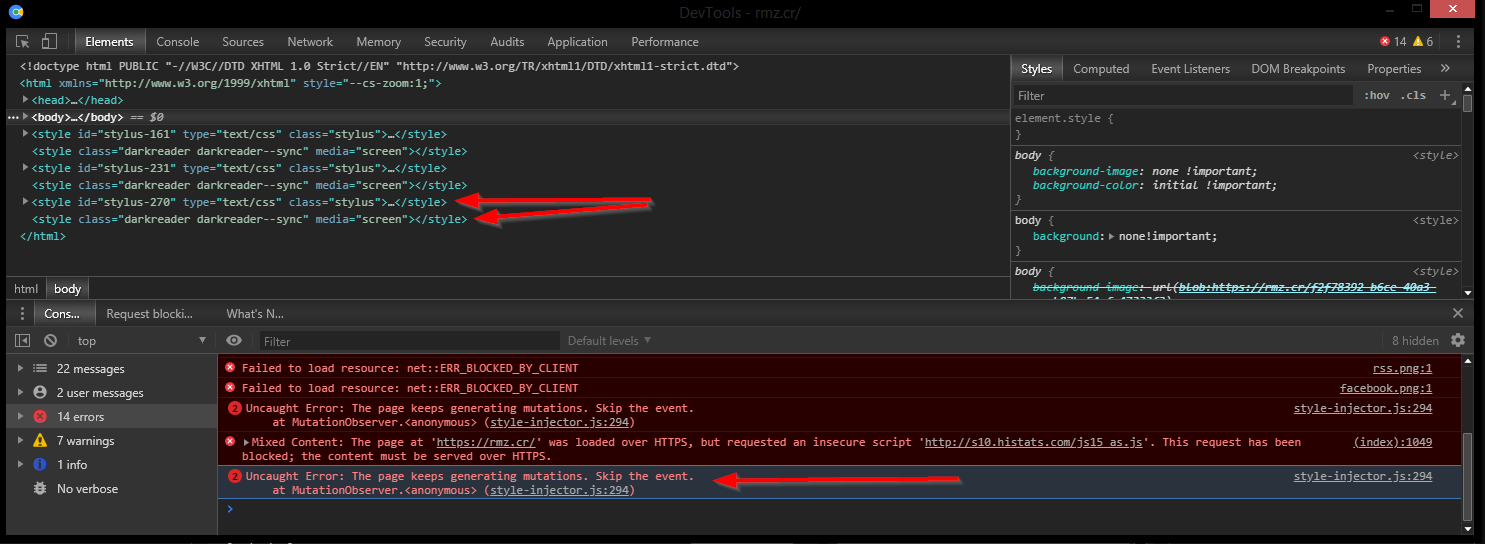Activate the inspect element picker icon
Image resolution: width=1485 pixels, height=544 pixels.
pos(23,41)
